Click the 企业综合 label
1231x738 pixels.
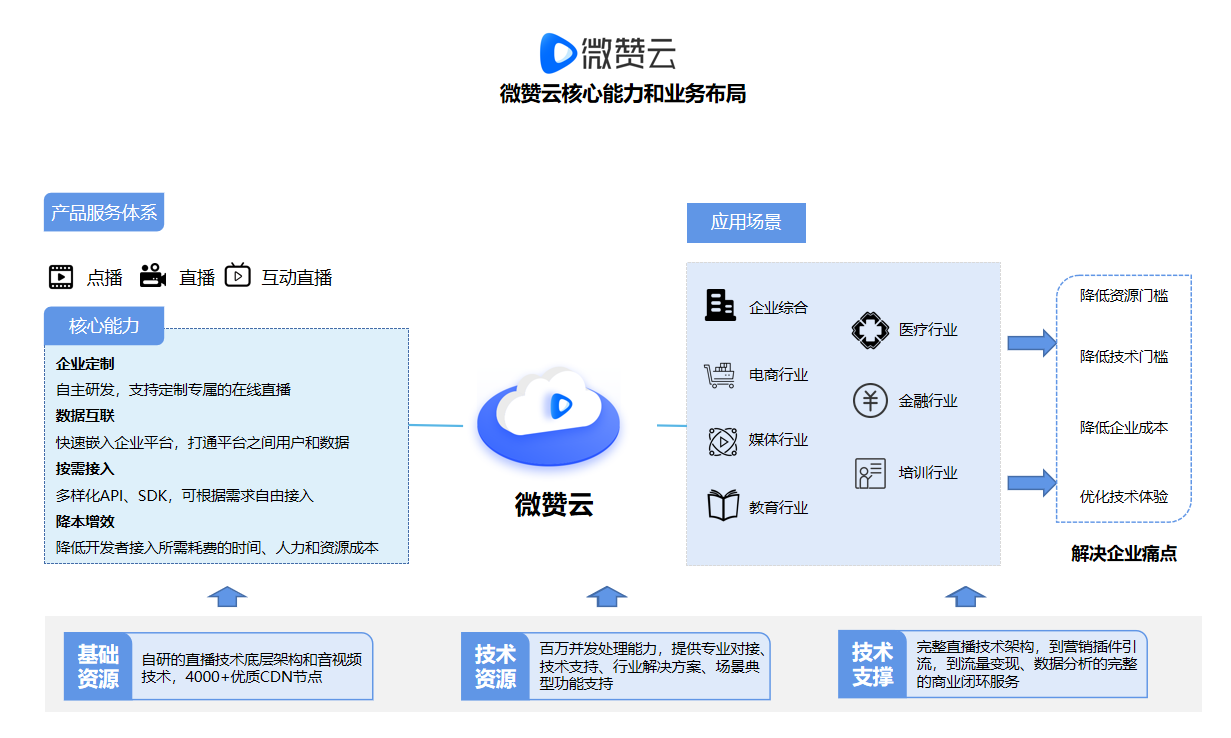point(778,308)
